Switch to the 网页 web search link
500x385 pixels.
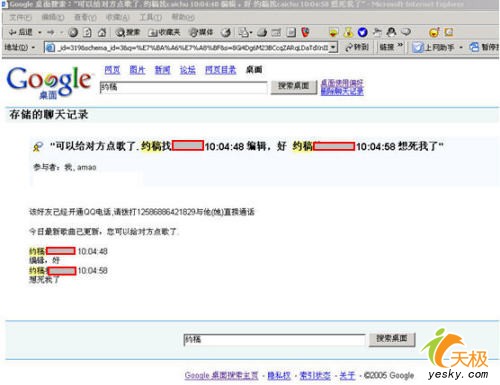click(x=112, y=70)
